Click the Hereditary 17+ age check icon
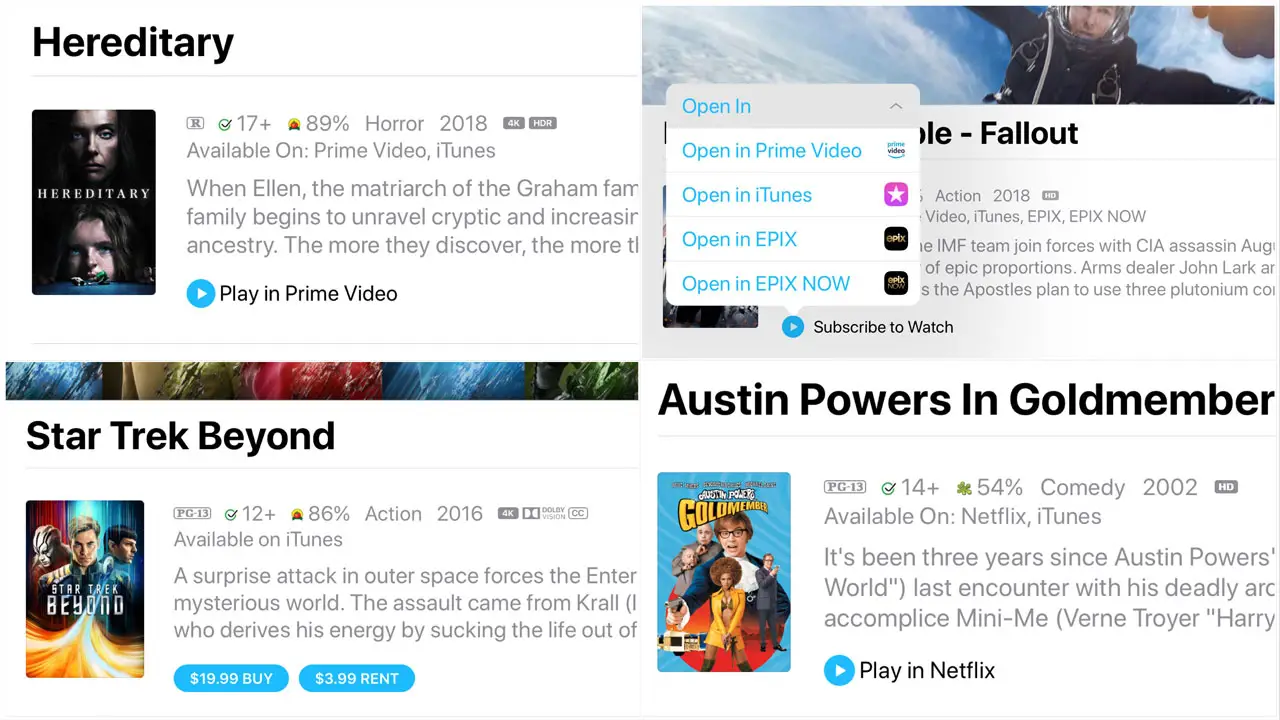The image size is (1280, 720). click(x=225, y=125)
